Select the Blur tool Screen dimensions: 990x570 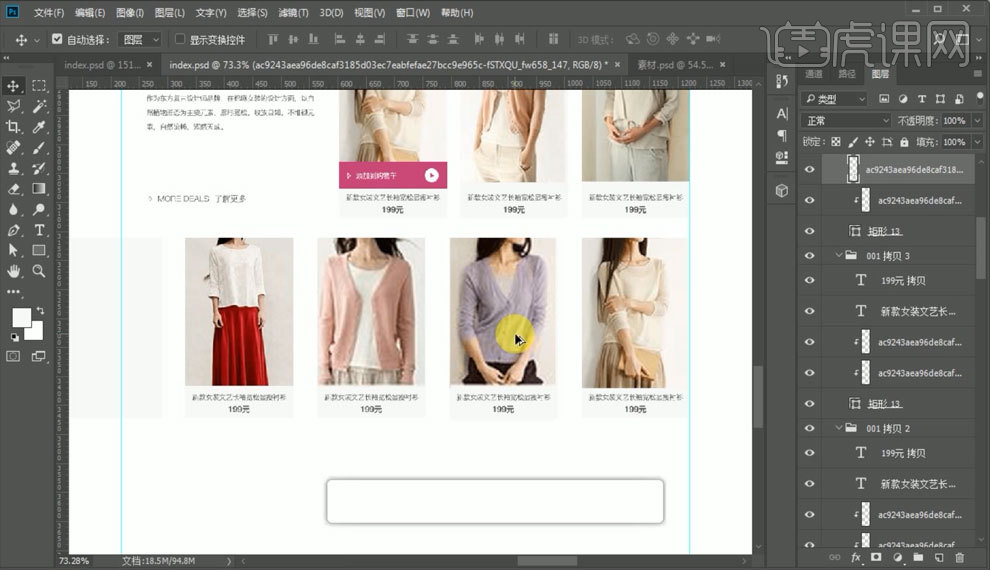coord(13,210)
